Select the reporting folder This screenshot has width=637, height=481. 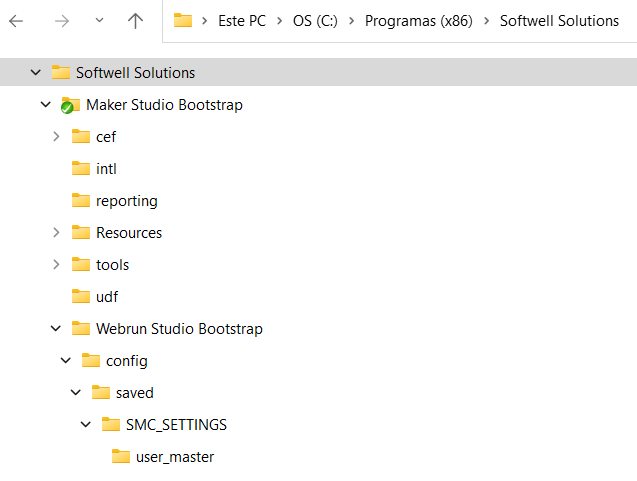[x=126, y=200]
